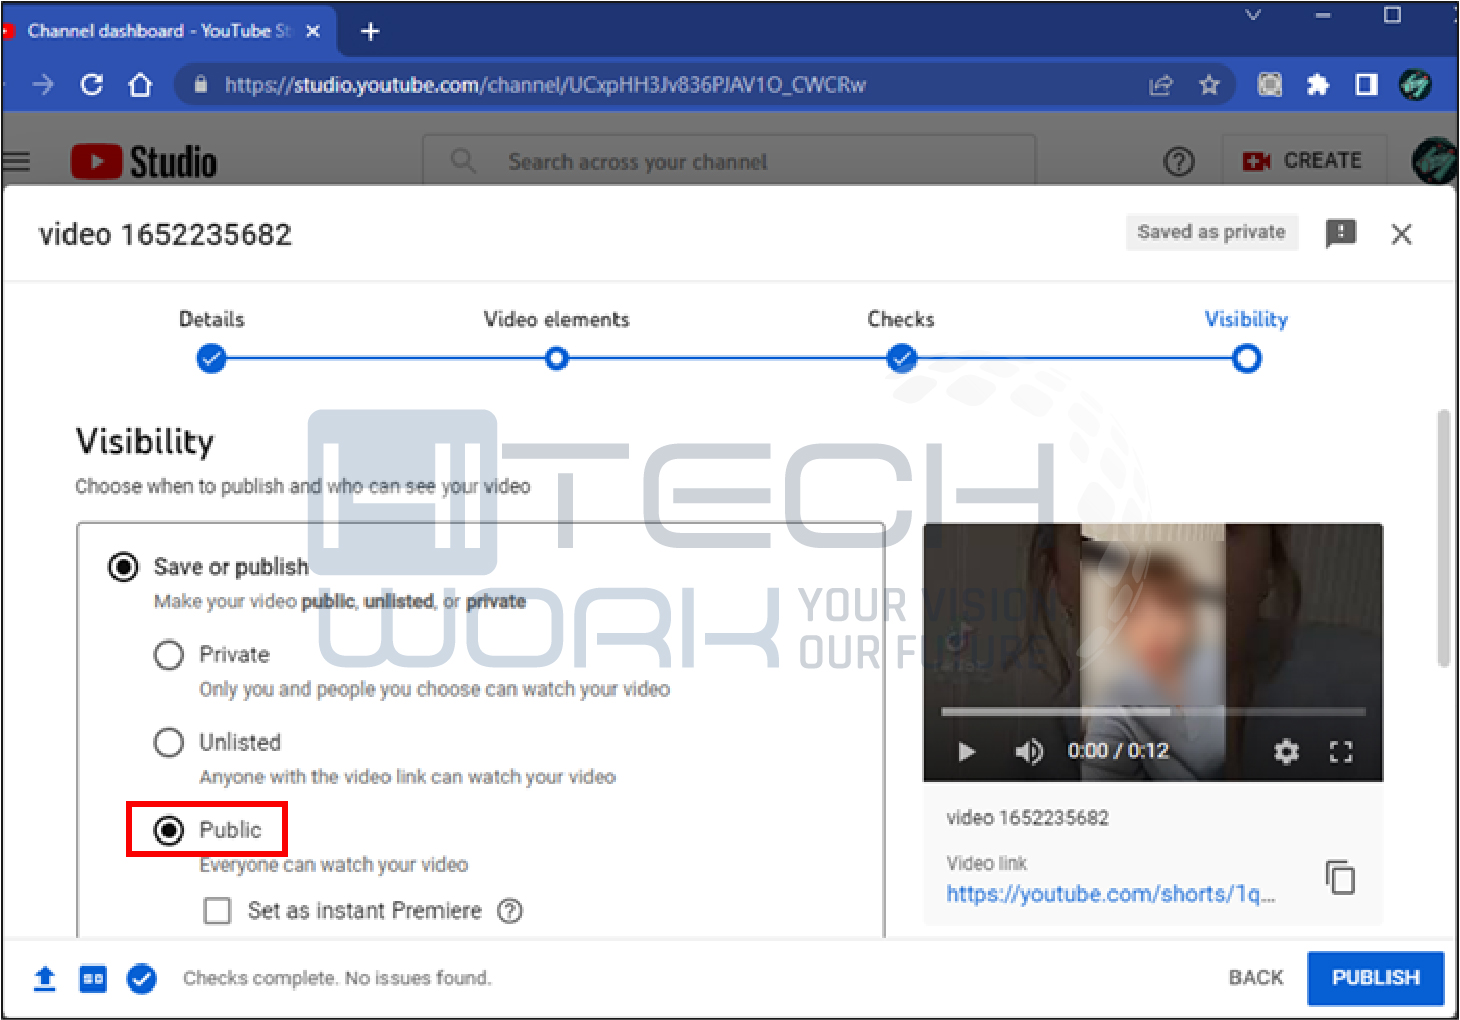
Task: Bookmark this page with the star icon
Action: [x=1209, y=85]
